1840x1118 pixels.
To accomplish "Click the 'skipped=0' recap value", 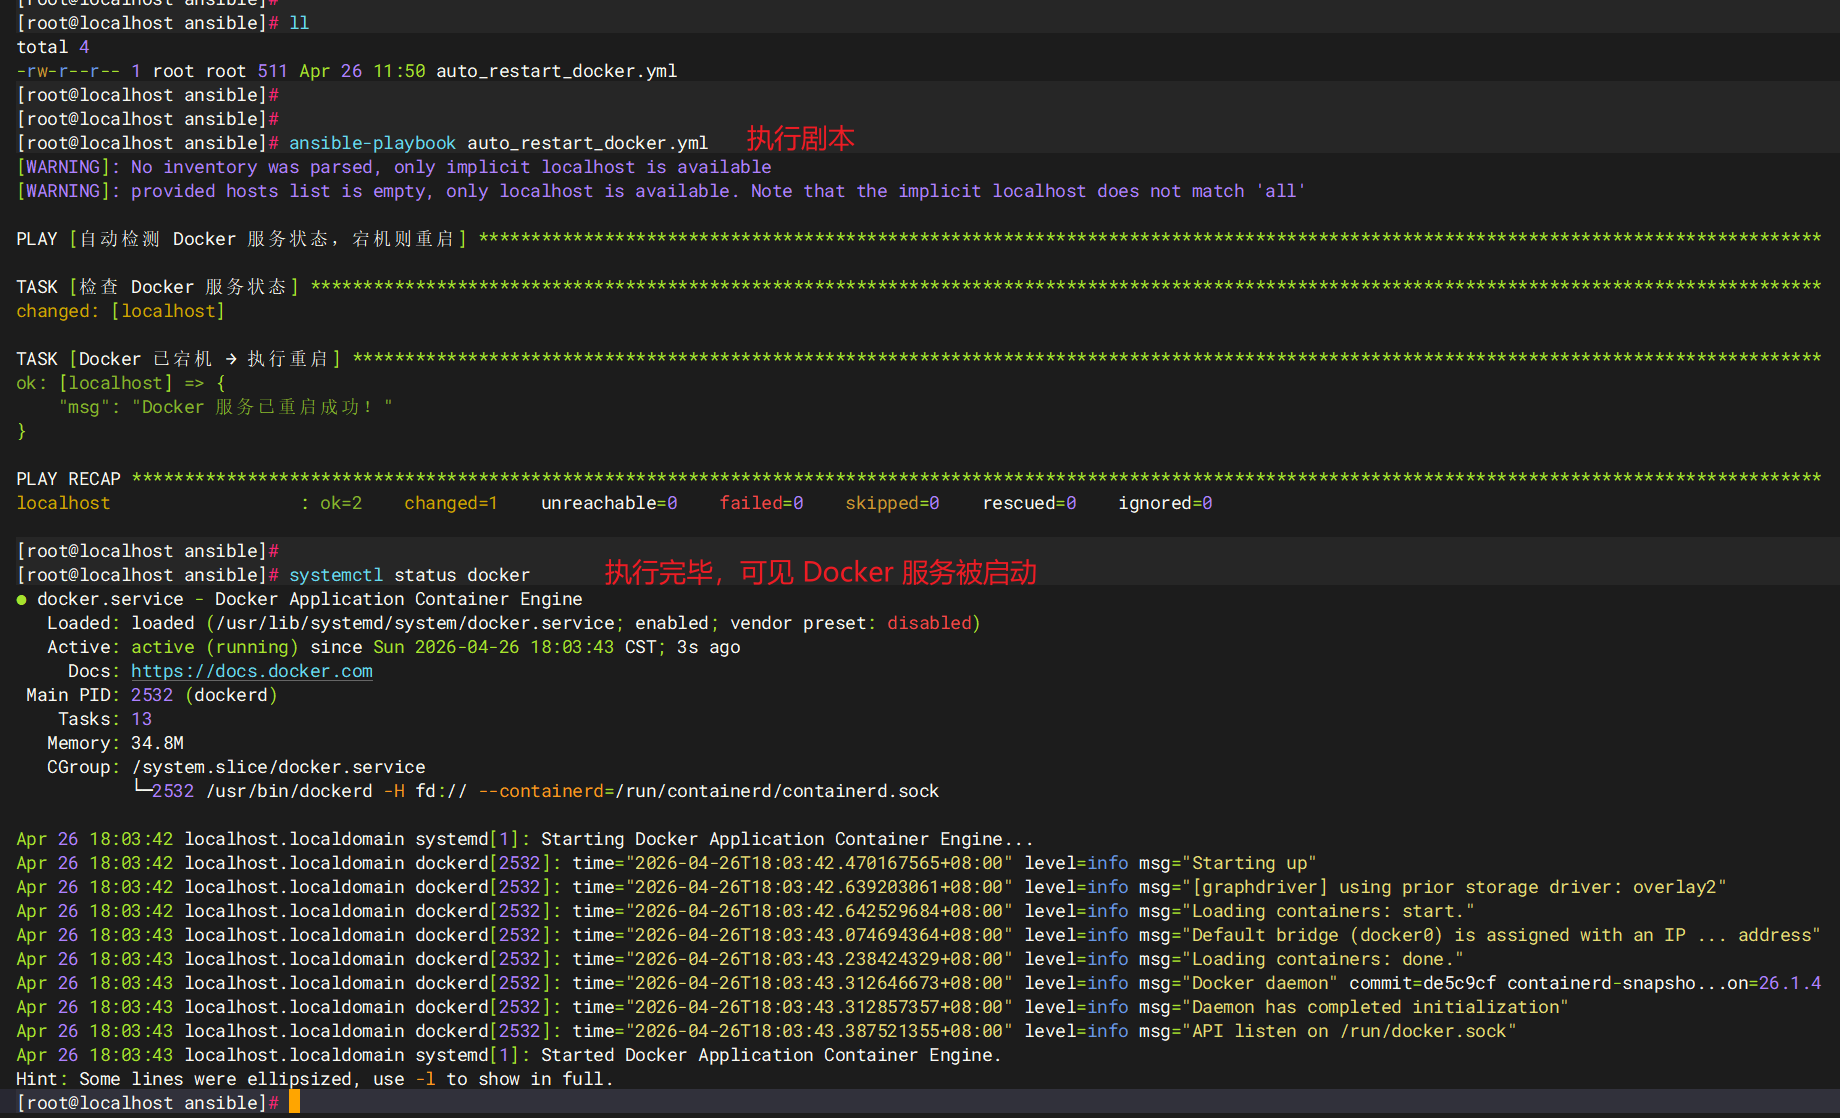I will tap(892, 503).
